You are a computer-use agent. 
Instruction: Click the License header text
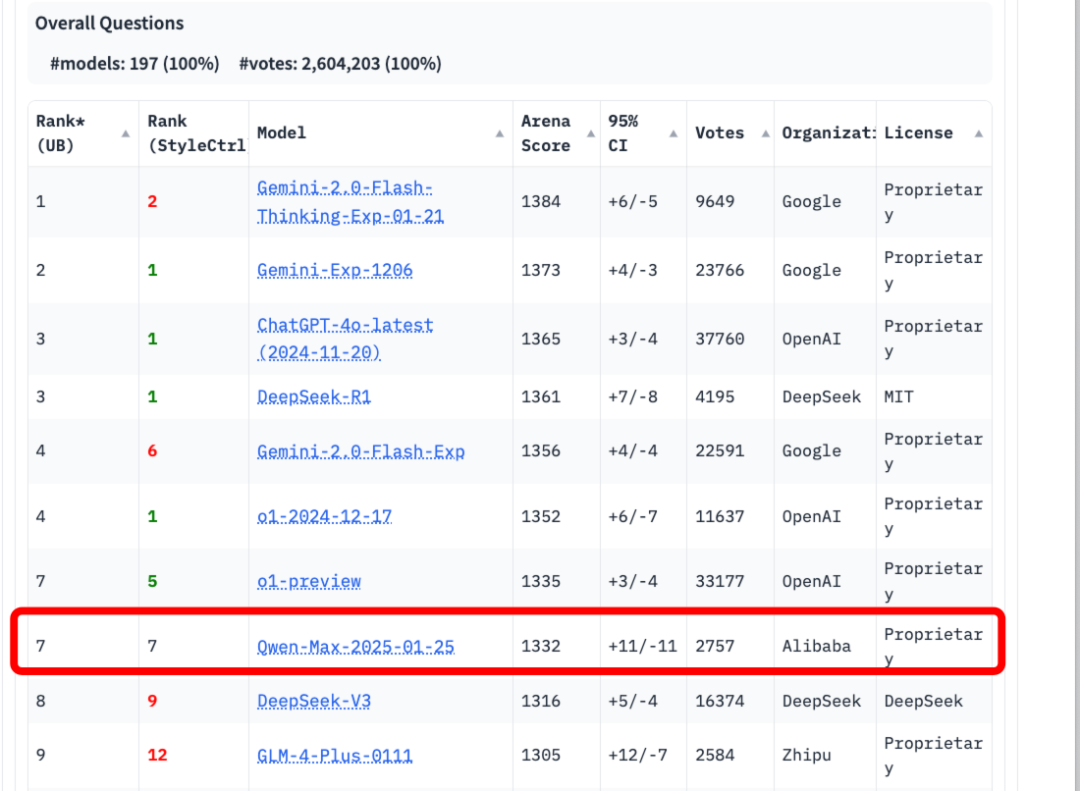point(918,133)
